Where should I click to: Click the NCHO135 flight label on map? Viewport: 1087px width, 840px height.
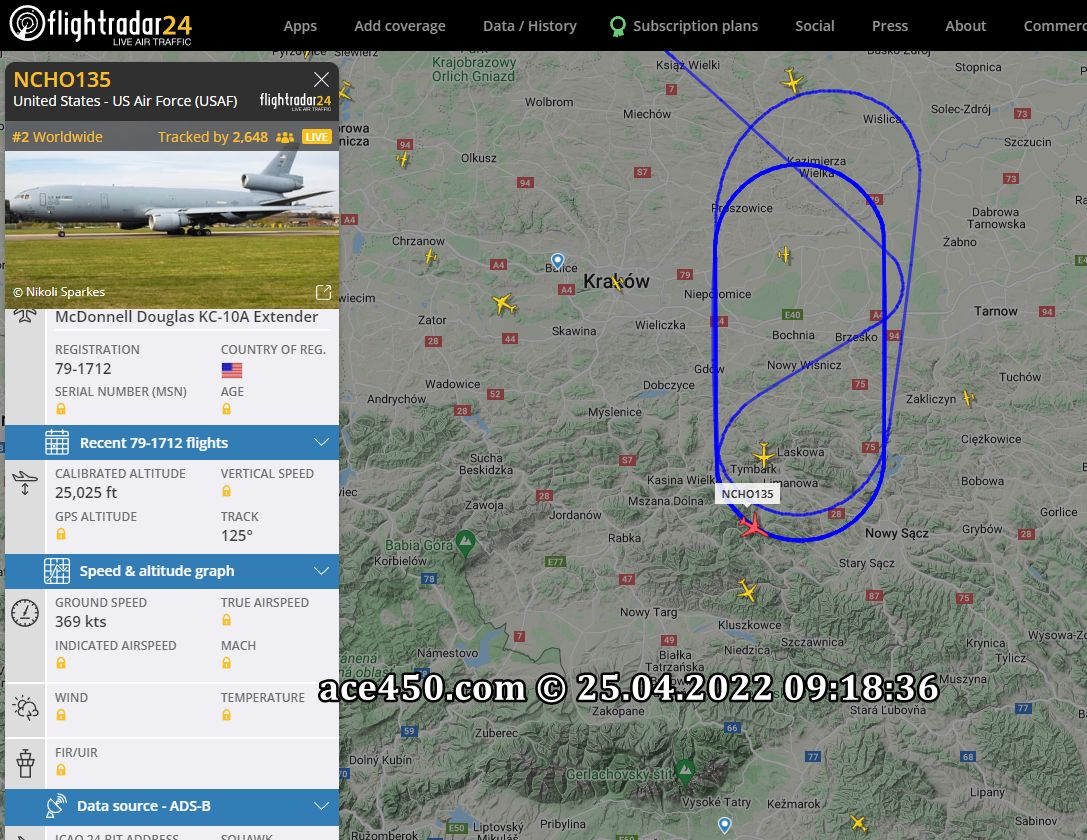[747, 493]
